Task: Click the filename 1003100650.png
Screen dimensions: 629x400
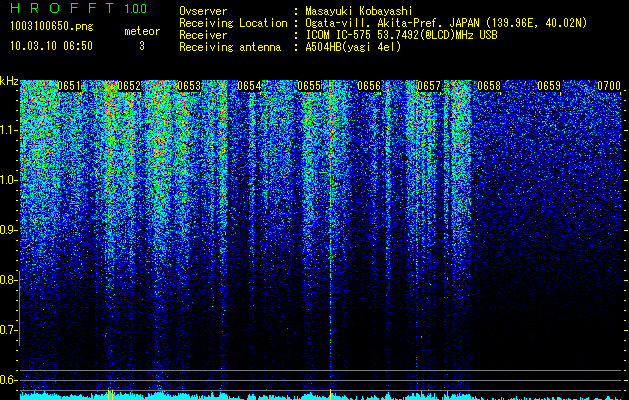Action: tap(52, 27)
